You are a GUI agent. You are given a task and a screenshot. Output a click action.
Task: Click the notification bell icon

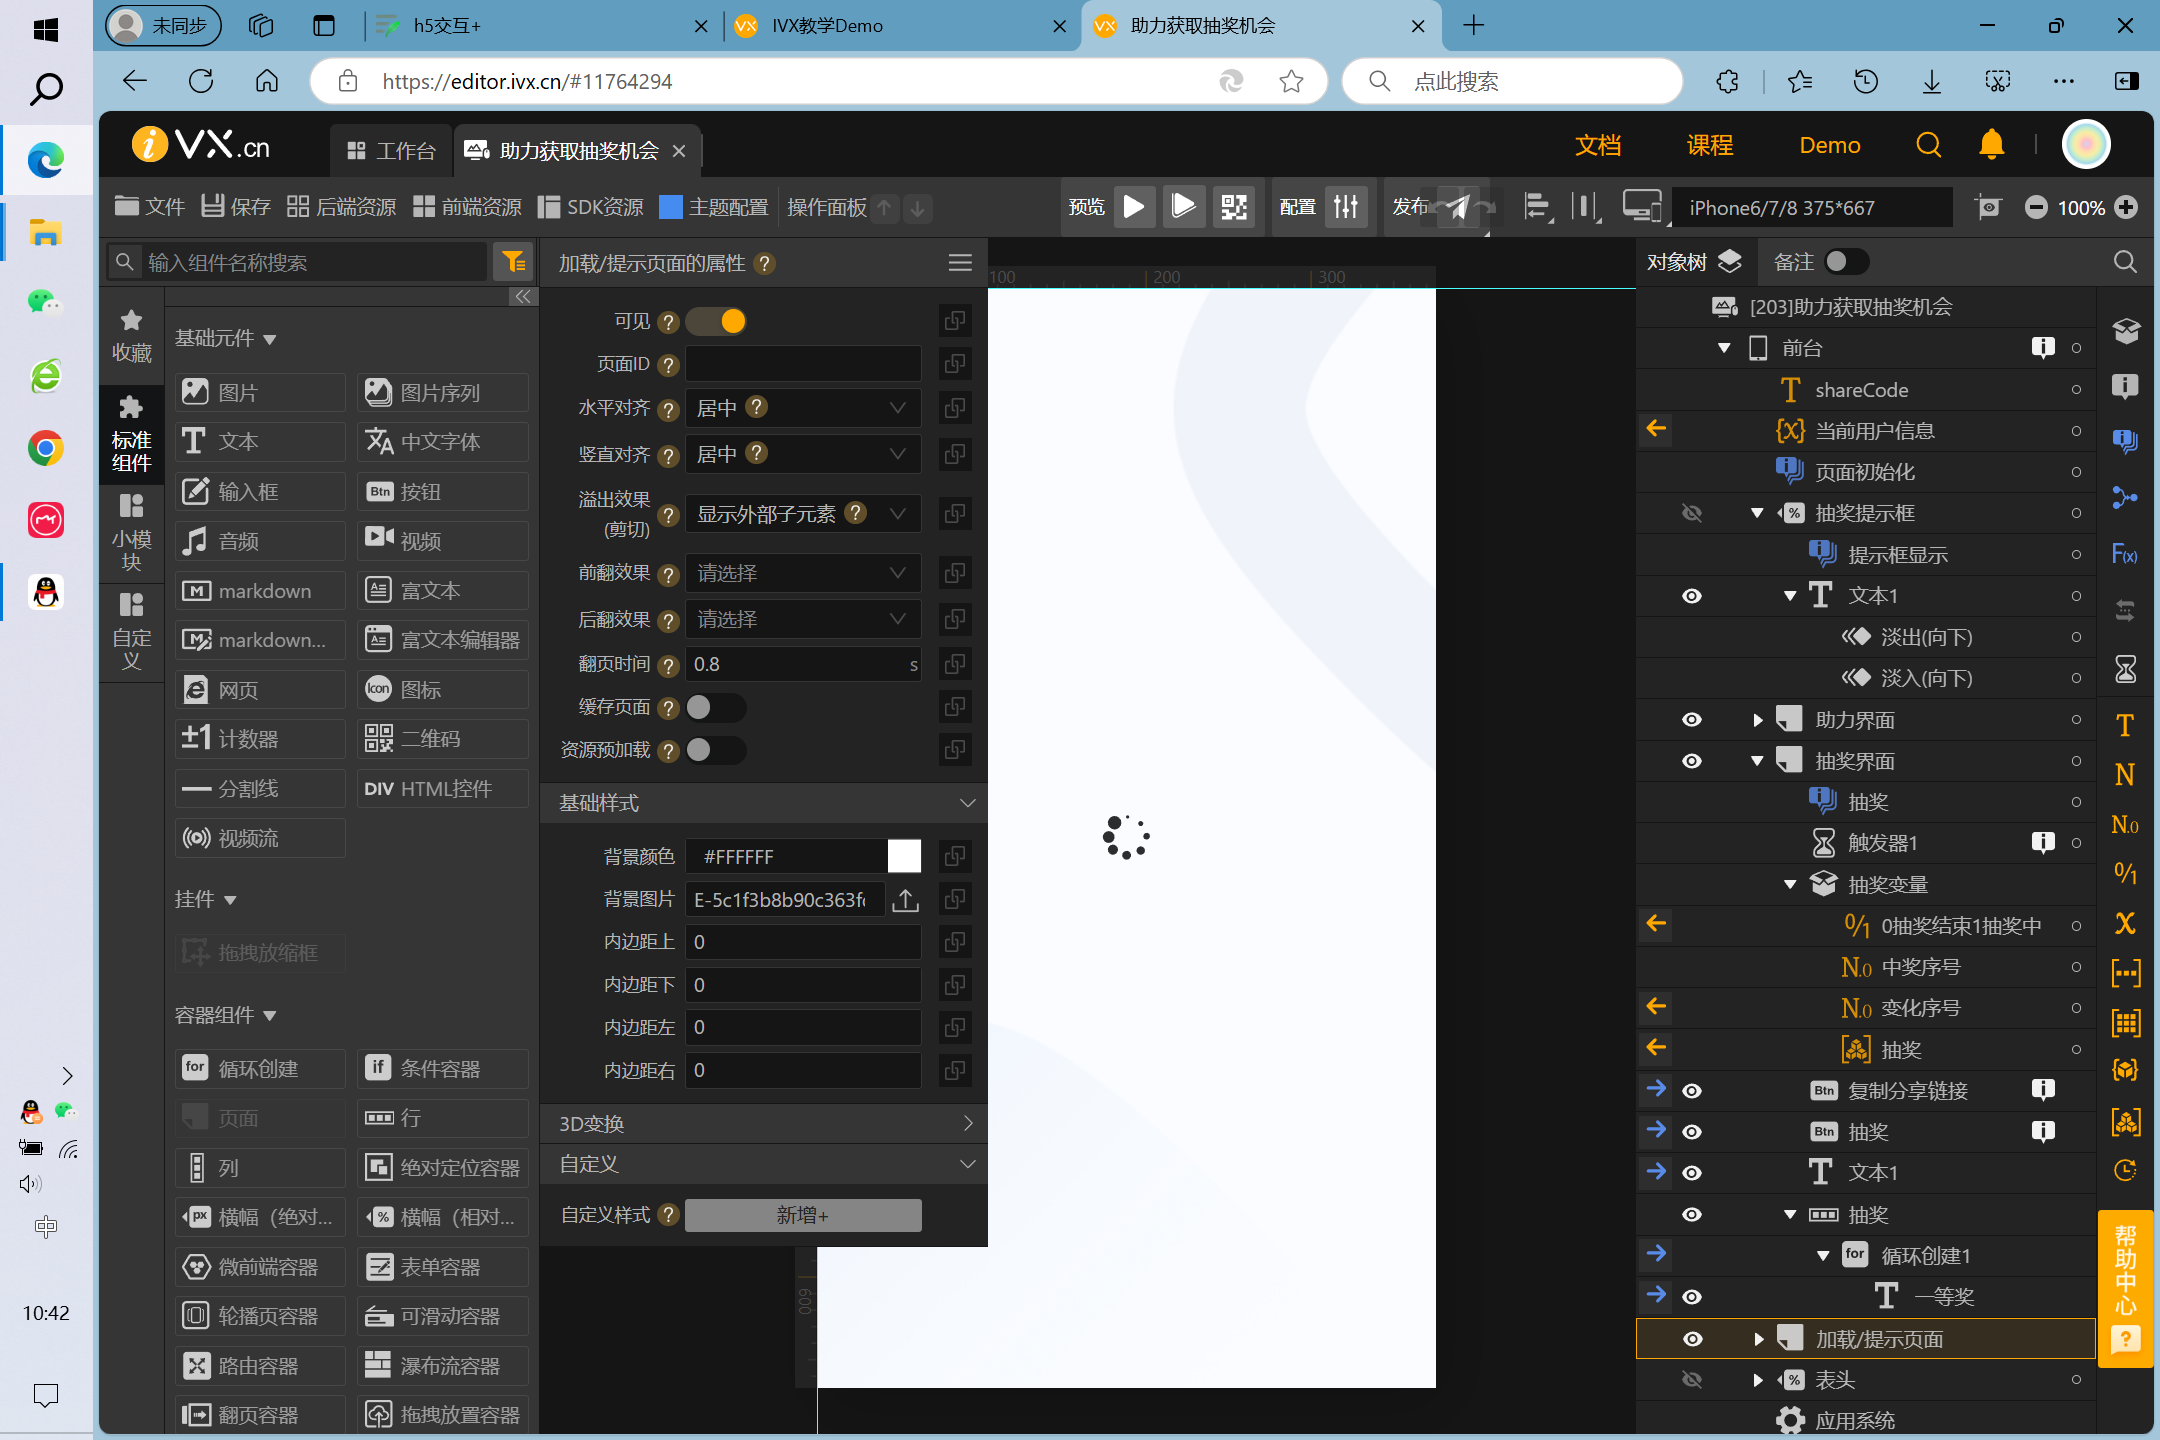coord(1991,145)
